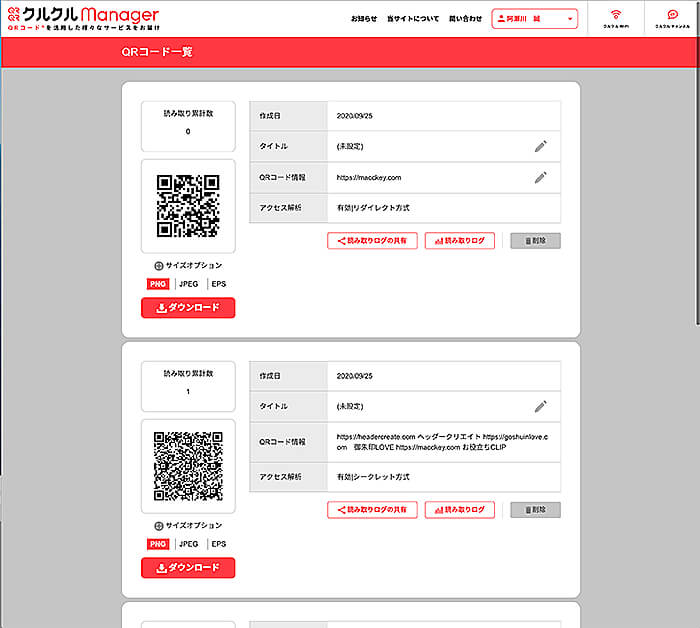The height and width of the screenshot is (628, 700).
Task: Click the second card's 2020/09/25 creation date
Action: click(x=354, y=376)
